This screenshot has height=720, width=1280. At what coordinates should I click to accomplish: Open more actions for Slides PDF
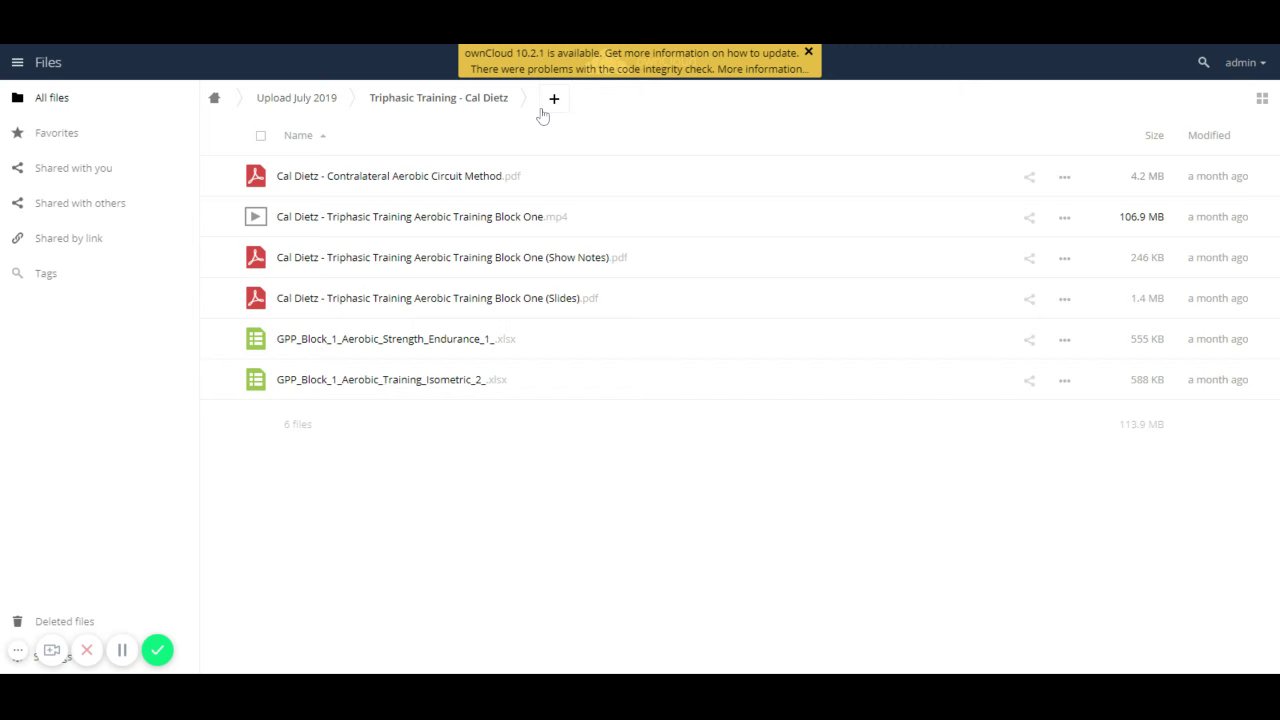[x=1064, y=299]
